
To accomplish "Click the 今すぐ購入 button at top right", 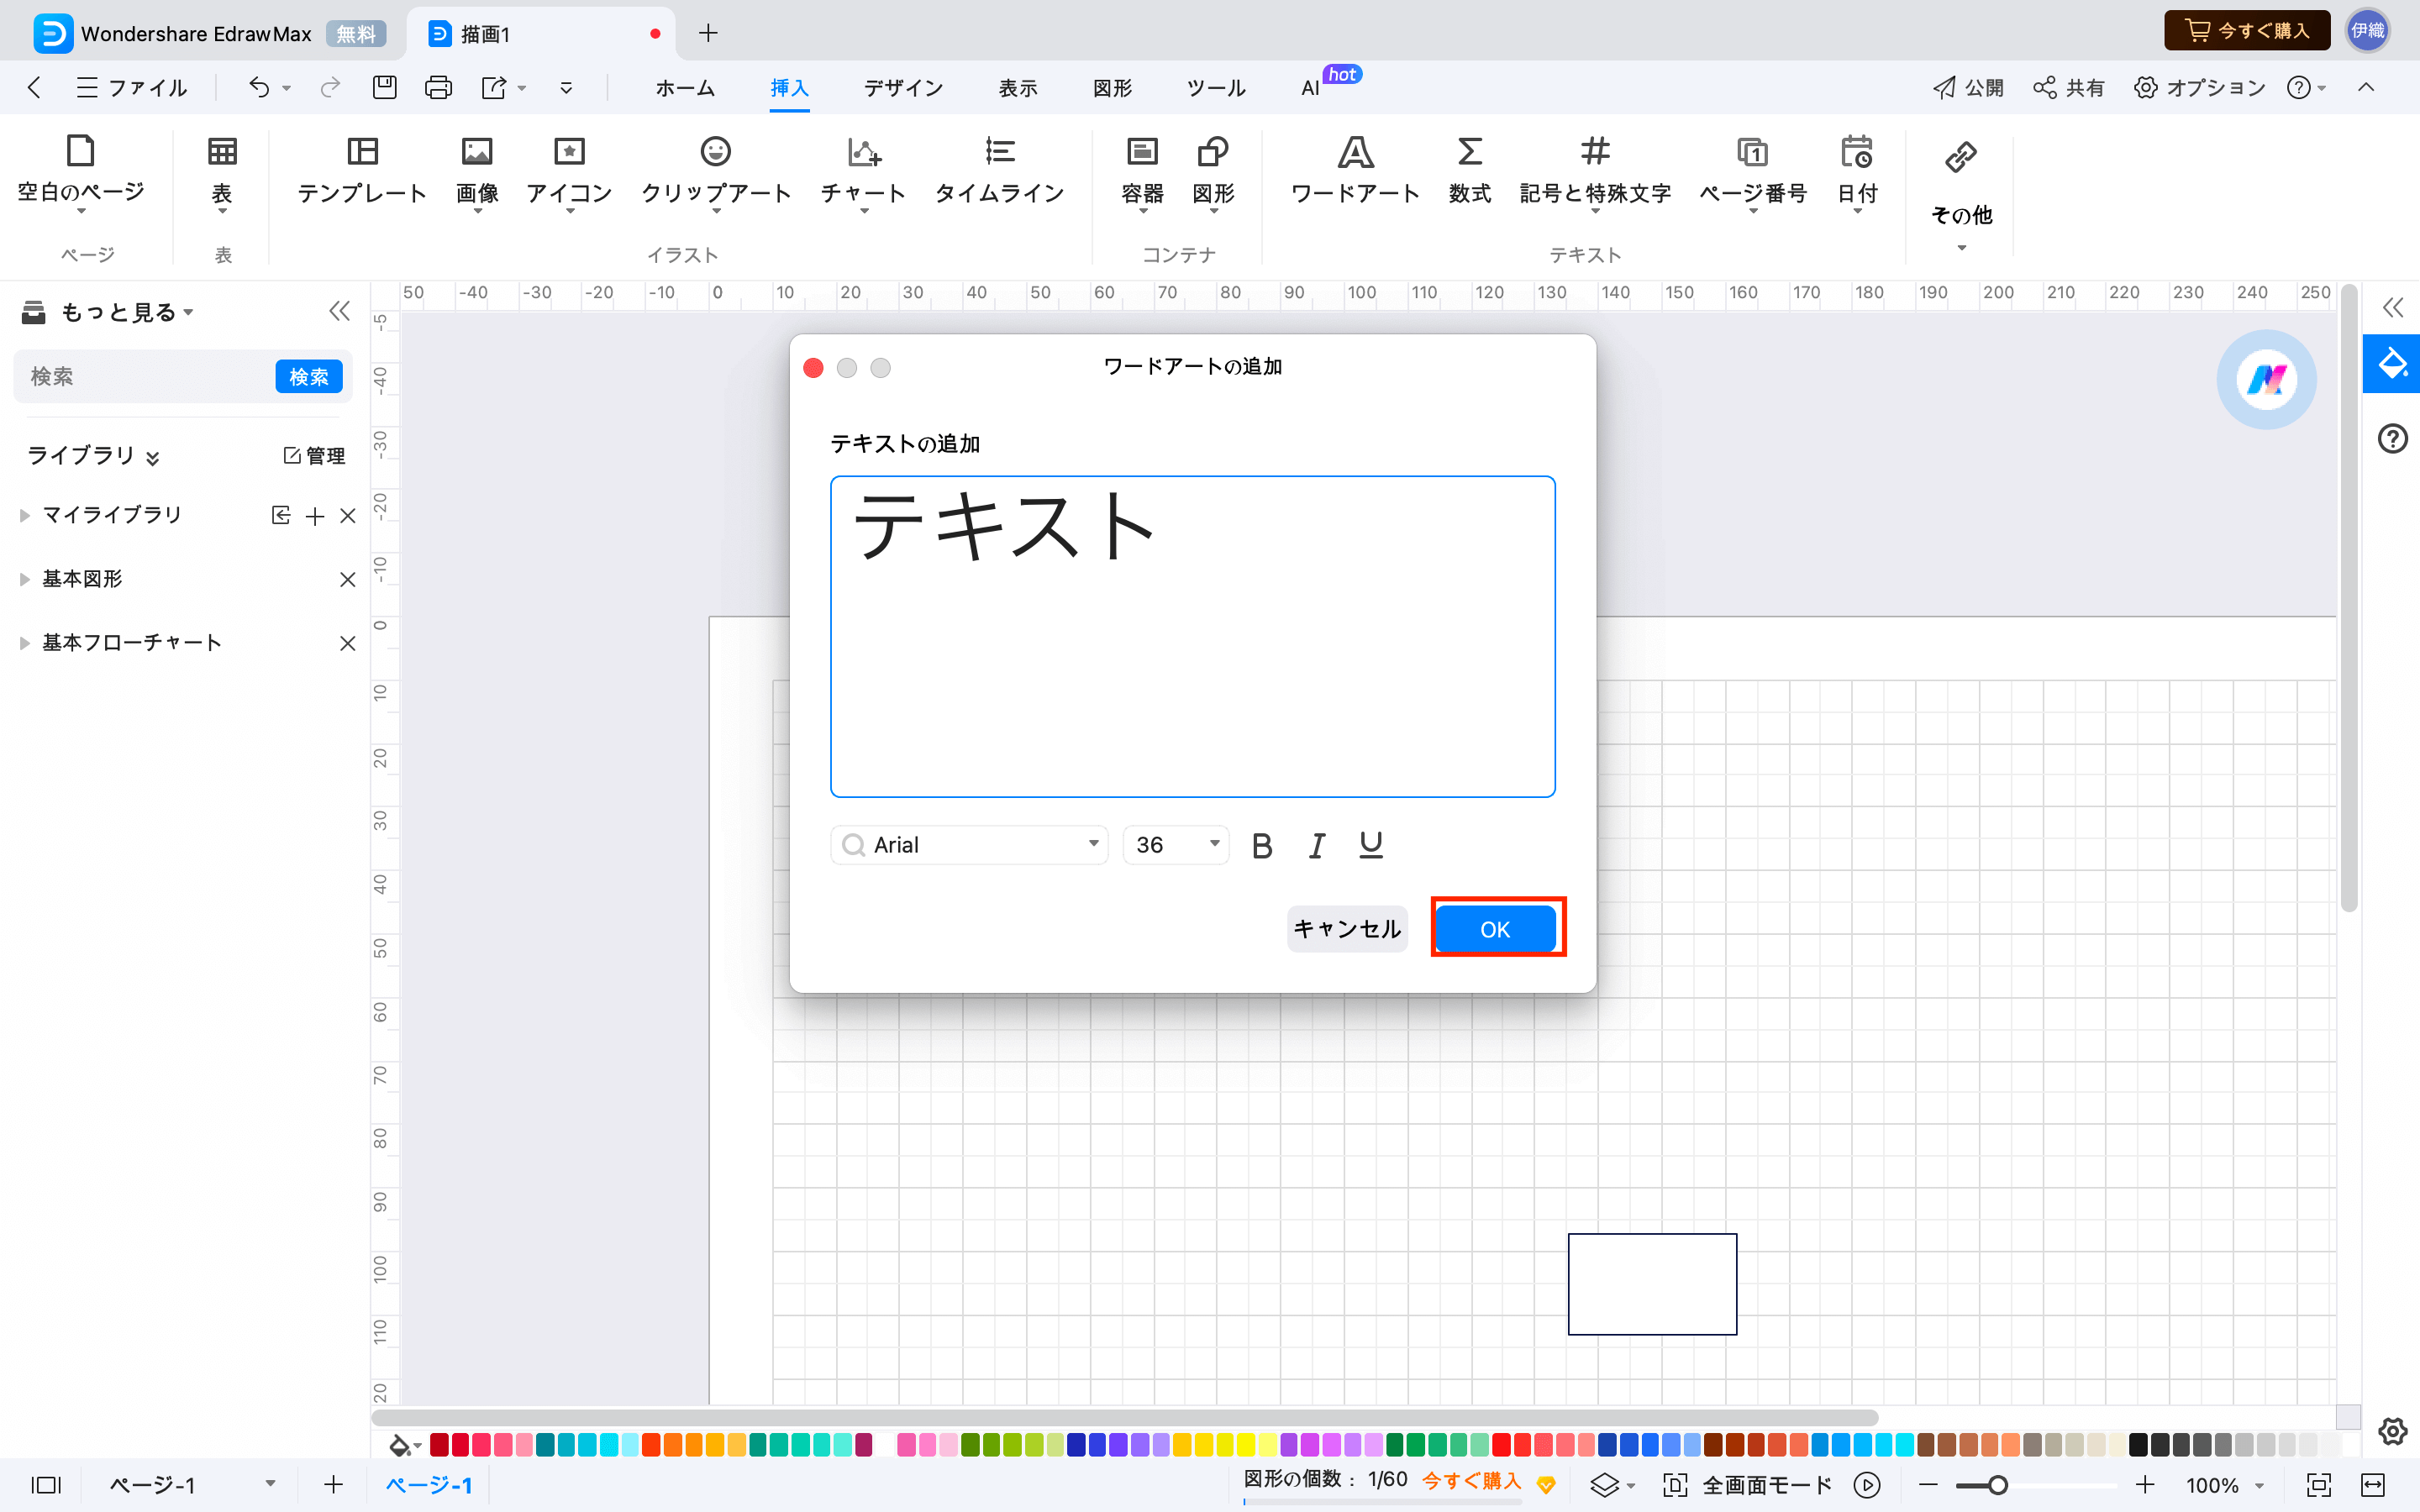I will (x=2247, y=31).
